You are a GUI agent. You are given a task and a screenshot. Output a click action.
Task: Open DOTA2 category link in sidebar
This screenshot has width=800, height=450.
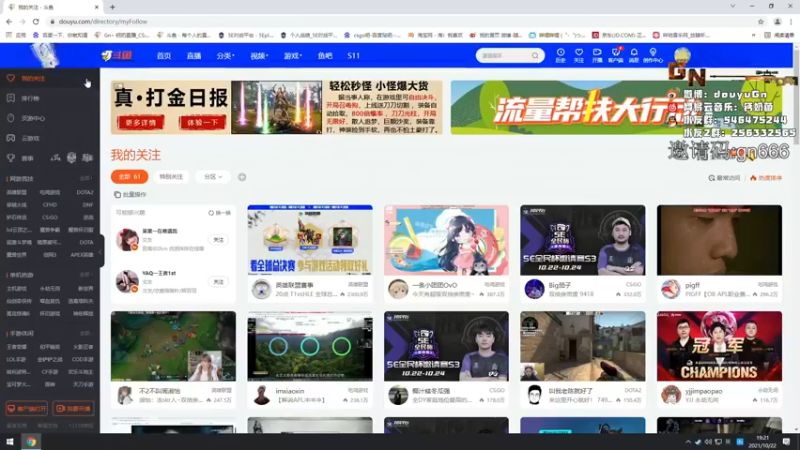point(85,192)
